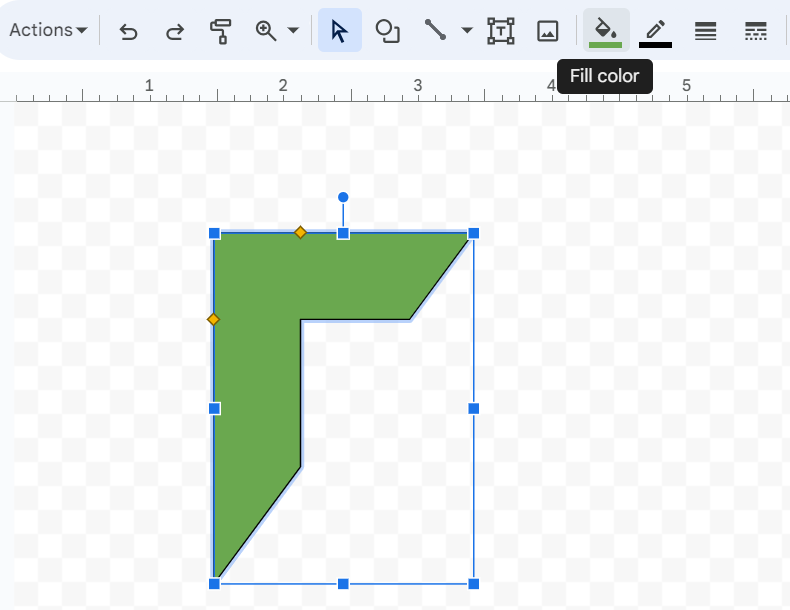Insert a Text box

[501, 31]
